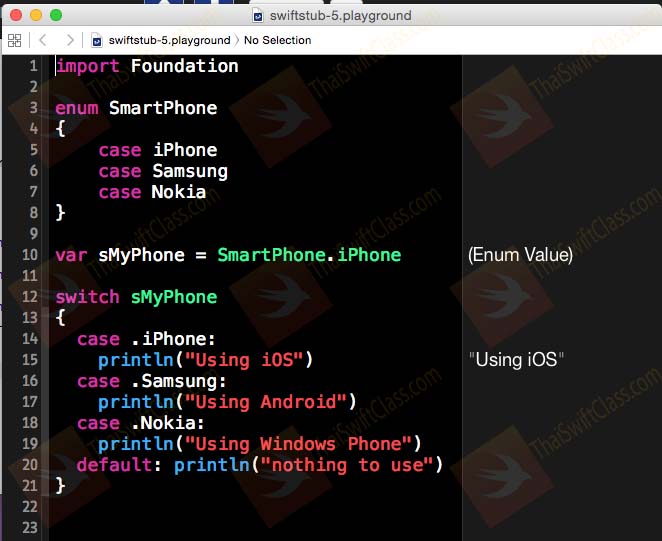Click Nokia in the enum case list

coord(179,192)
